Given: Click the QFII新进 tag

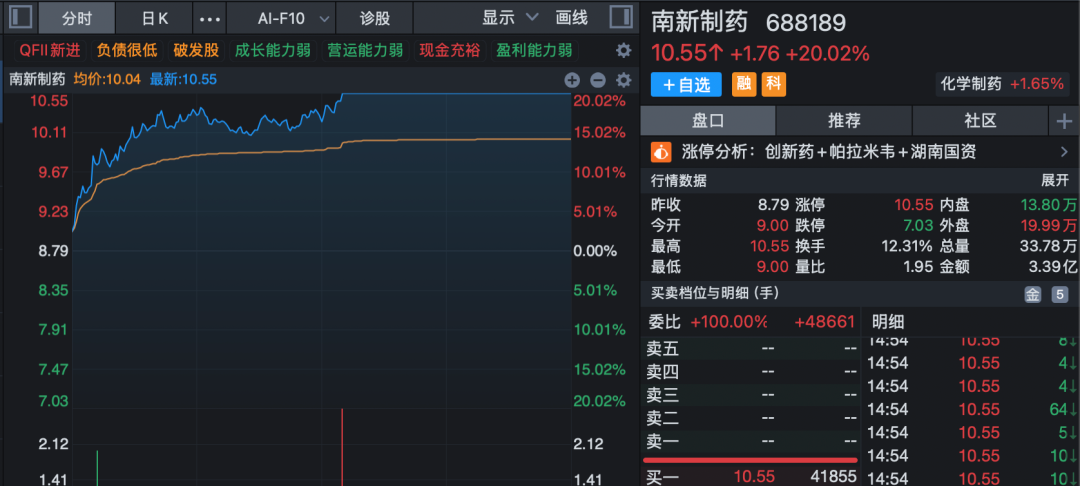Looking at the screenshot, I should pos(50,50).
